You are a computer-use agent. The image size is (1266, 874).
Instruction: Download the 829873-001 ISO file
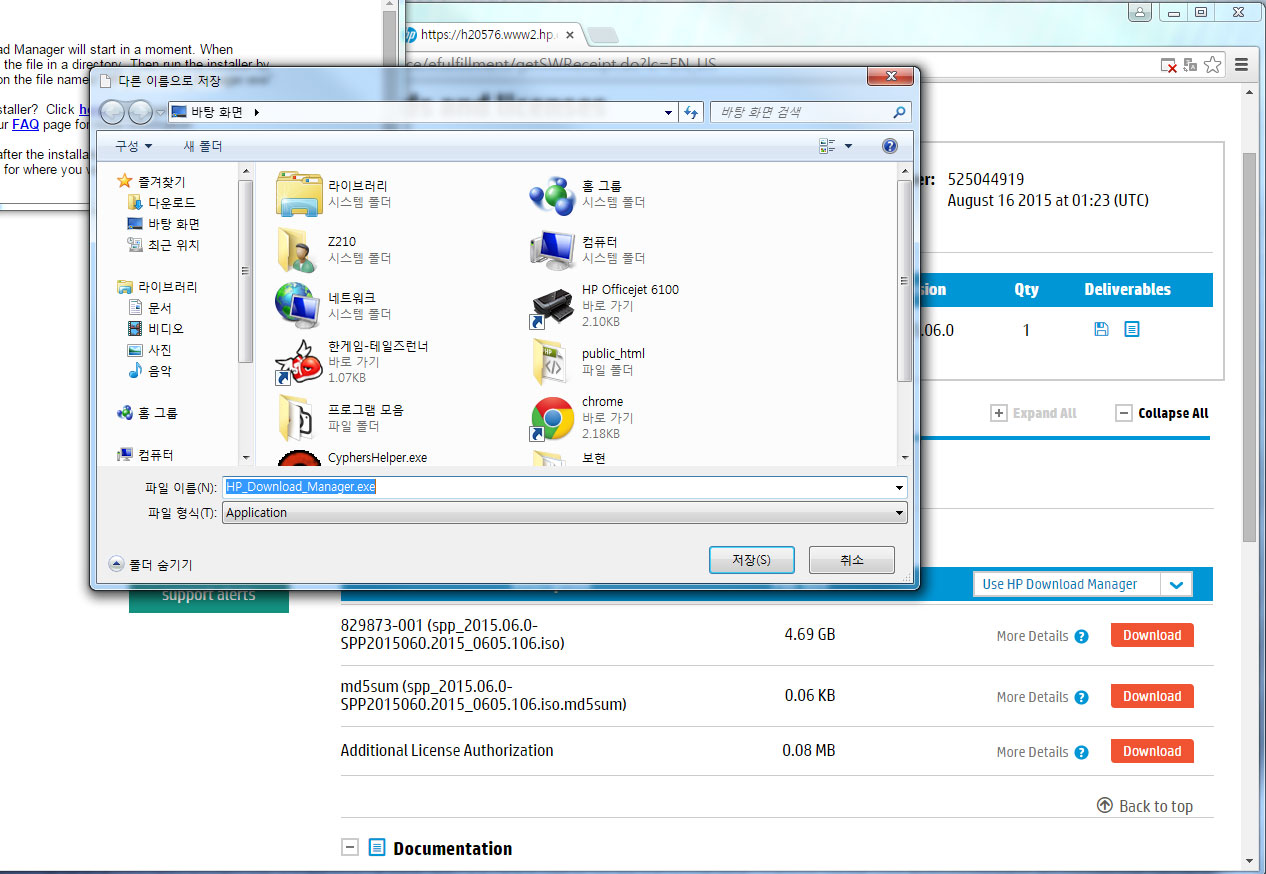1152,636
